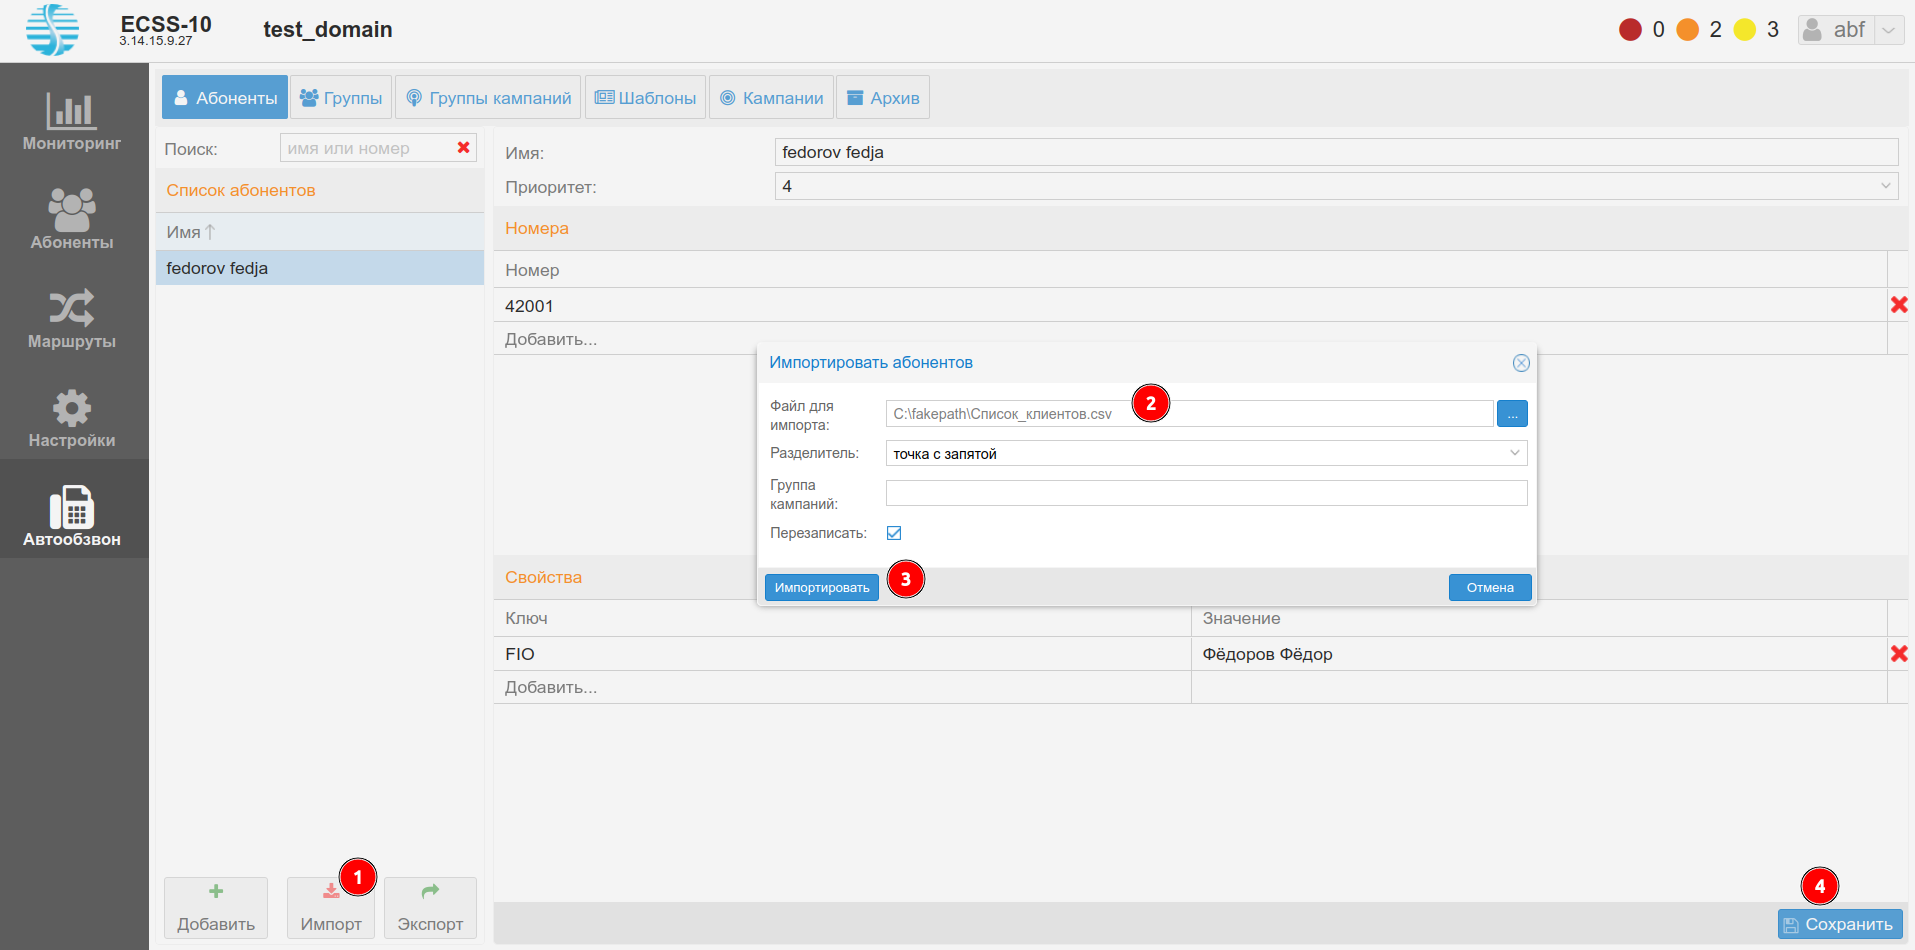Click the Импортировать button
The height and width of the screenshot is (950, 1915).
[x=821, y=588]
